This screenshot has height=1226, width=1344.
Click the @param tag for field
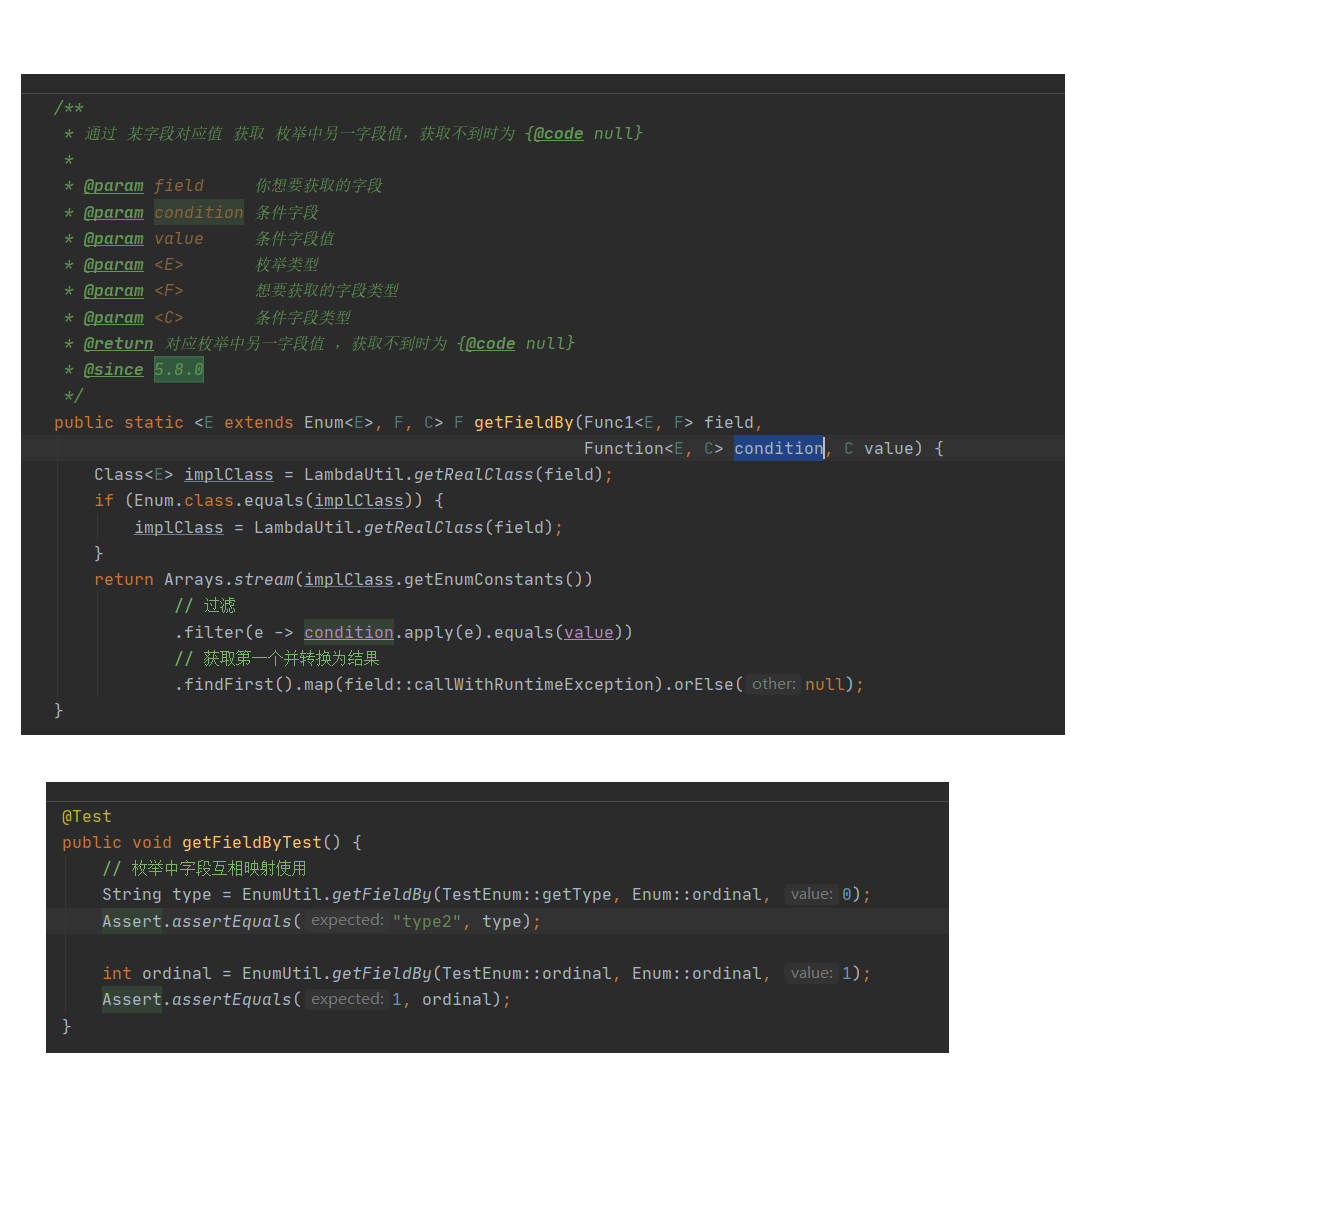[114, 185]
